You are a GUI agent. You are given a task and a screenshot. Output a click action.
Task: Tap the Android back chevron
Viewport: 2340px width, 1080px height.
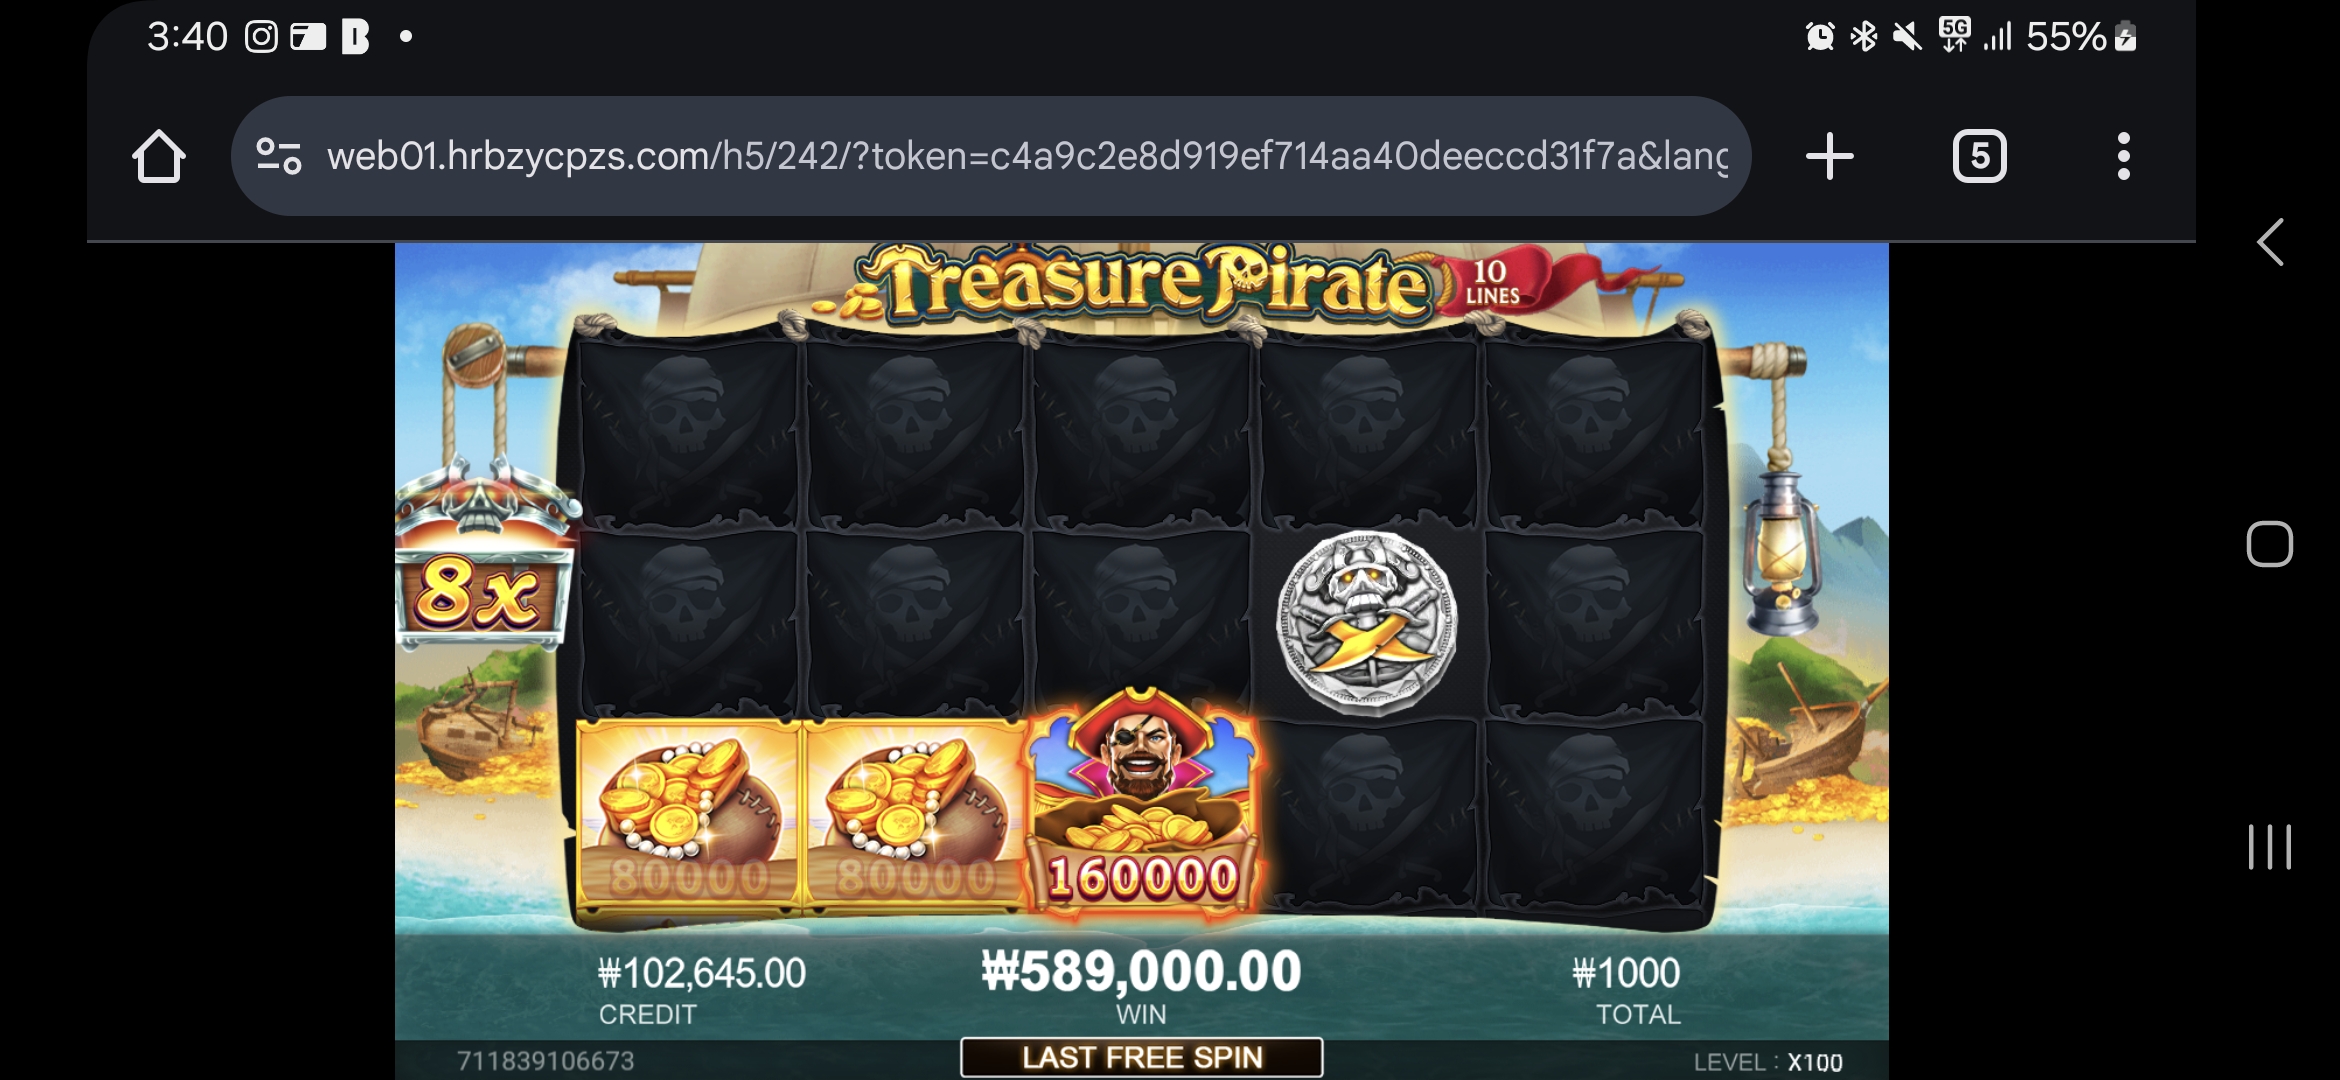2270,242
